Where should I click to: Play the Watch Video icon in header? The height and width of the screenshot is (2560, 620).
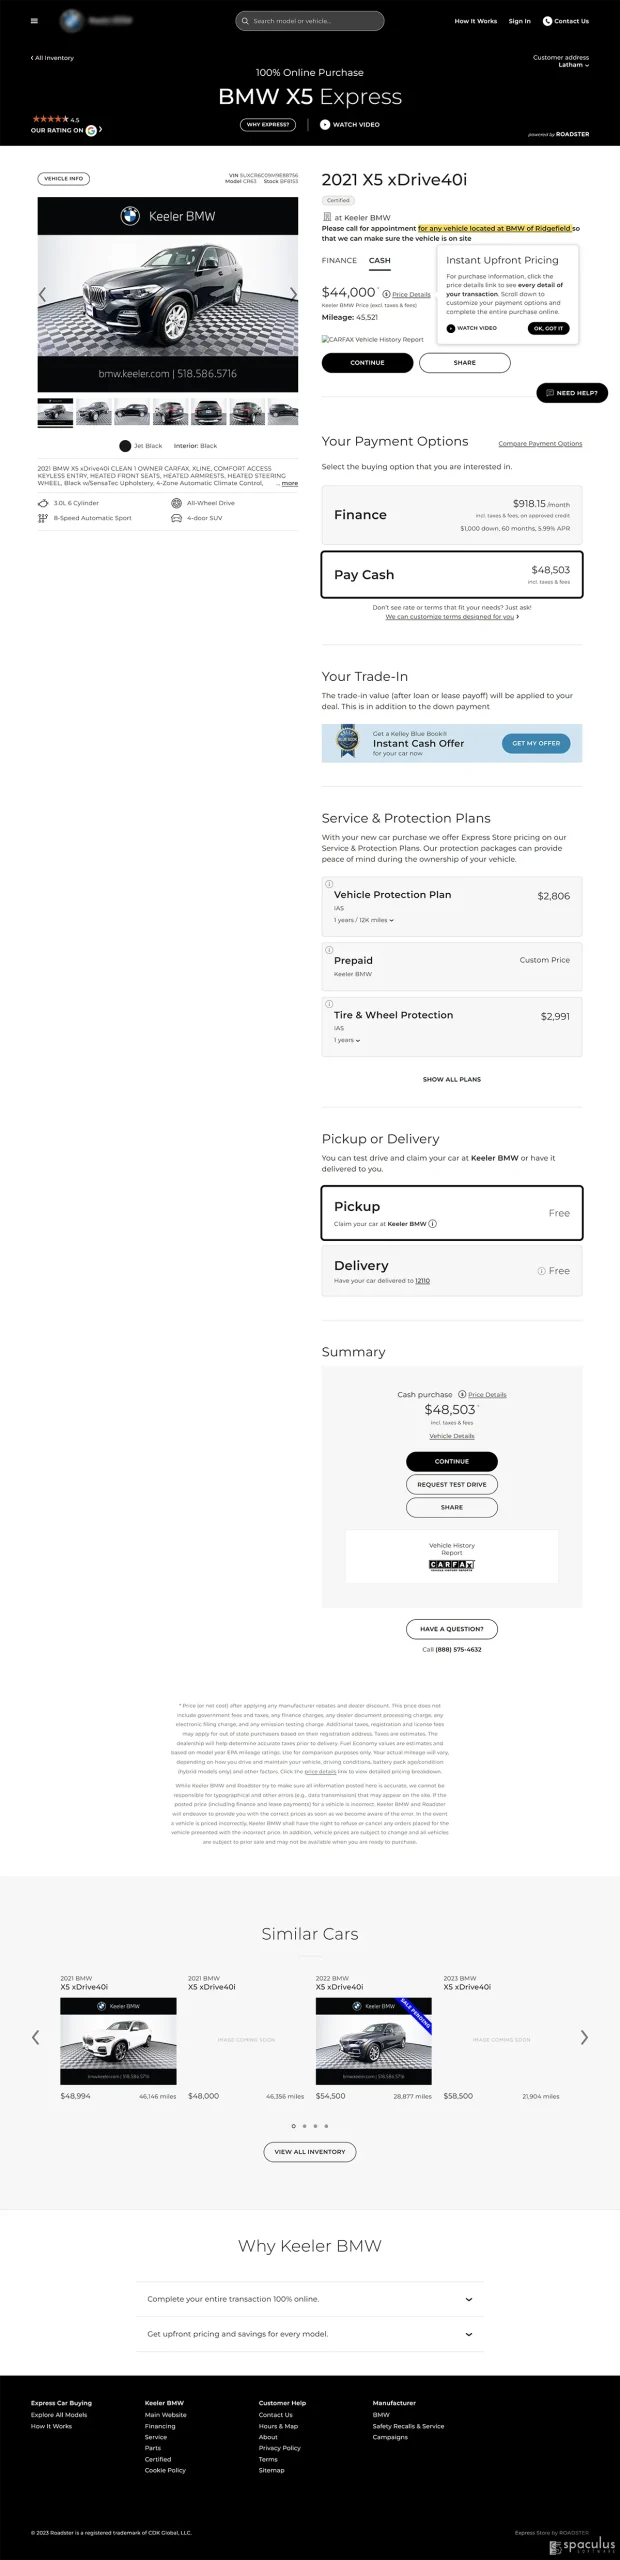325,125
